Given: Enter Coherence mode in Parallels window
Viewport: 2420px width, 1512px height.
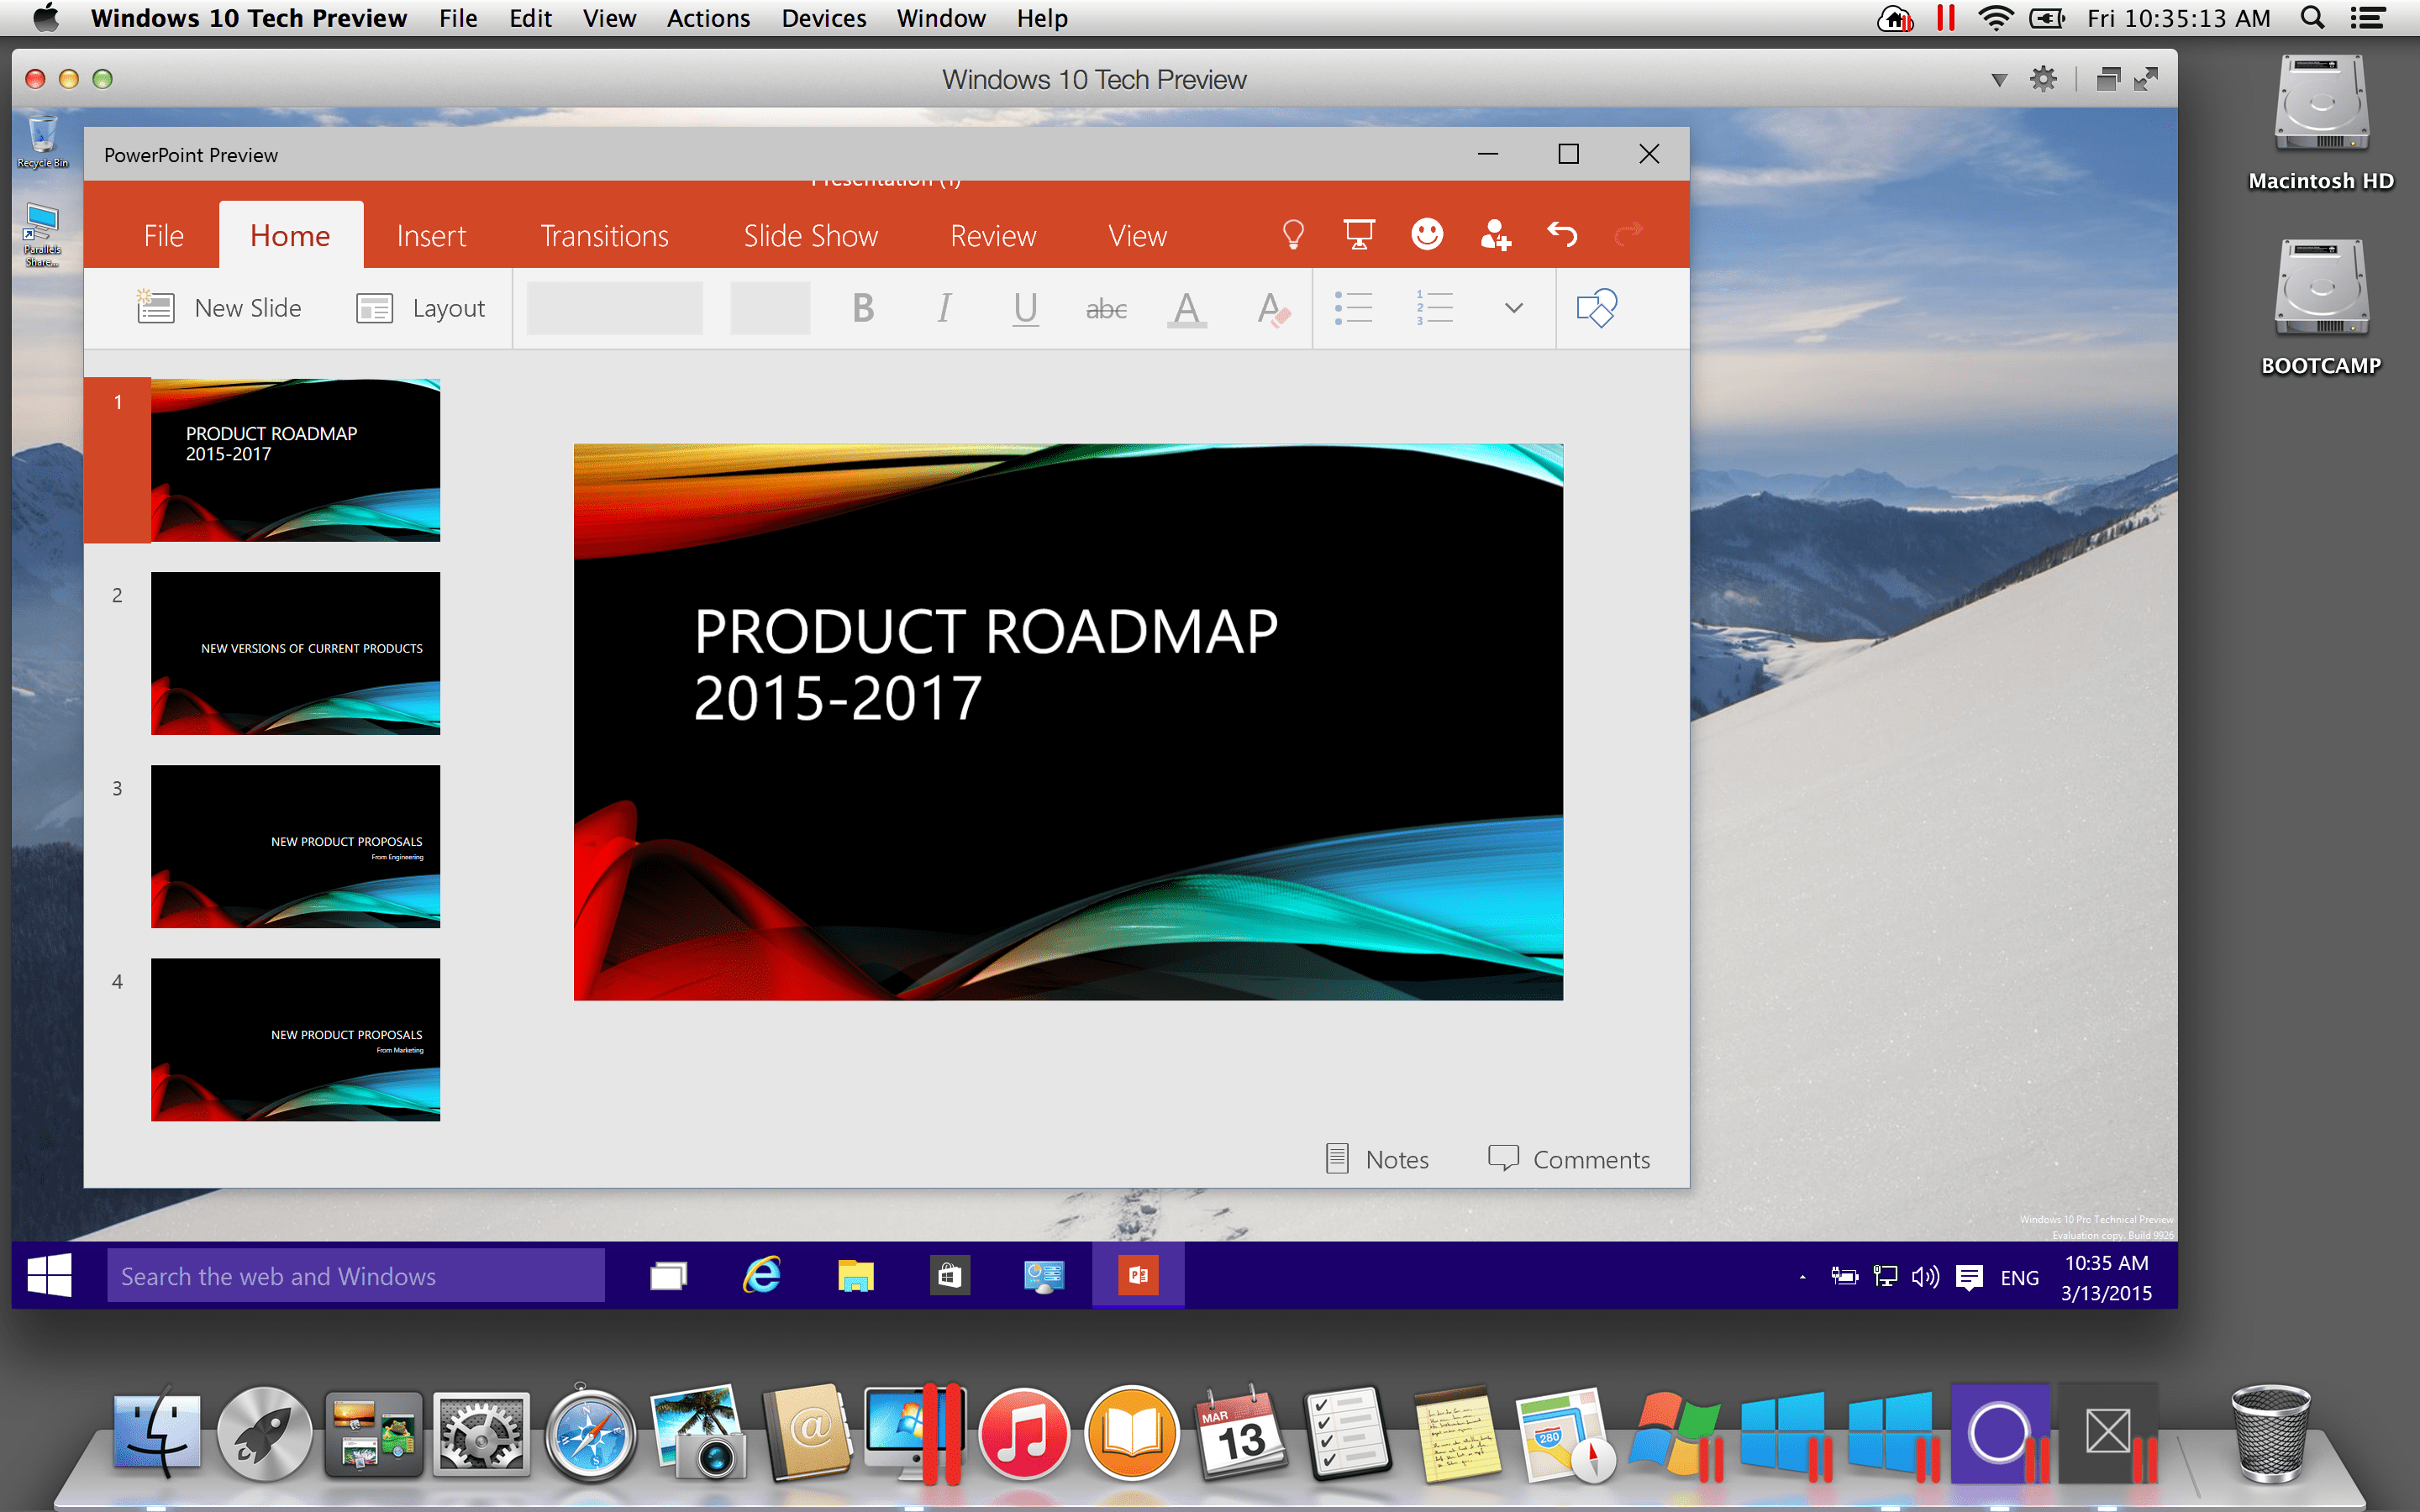Looking at the screenshot, I should coord(2108,79).
